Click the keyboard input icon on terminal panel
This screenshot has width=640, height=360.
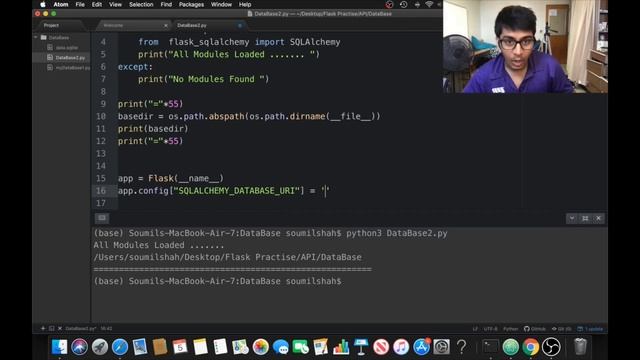tap(102, 218)
